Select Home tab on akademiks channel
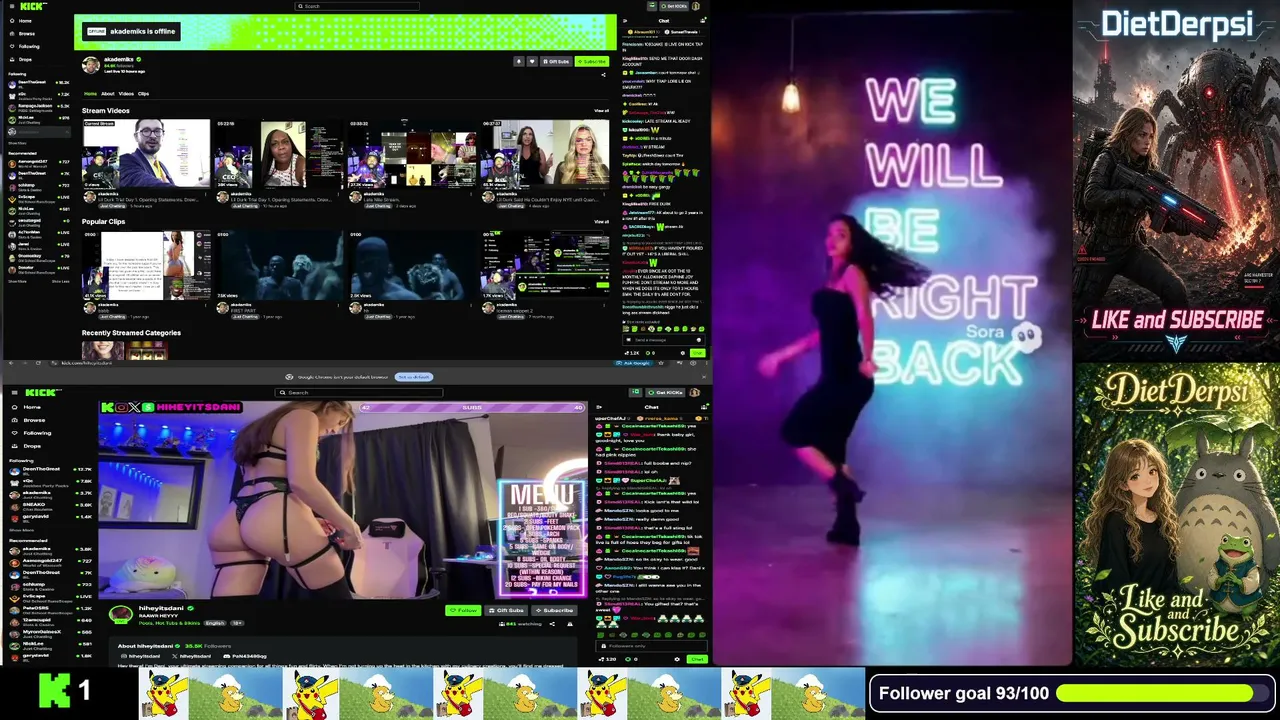The image size is (1280, 720). [x=91, y=94]
